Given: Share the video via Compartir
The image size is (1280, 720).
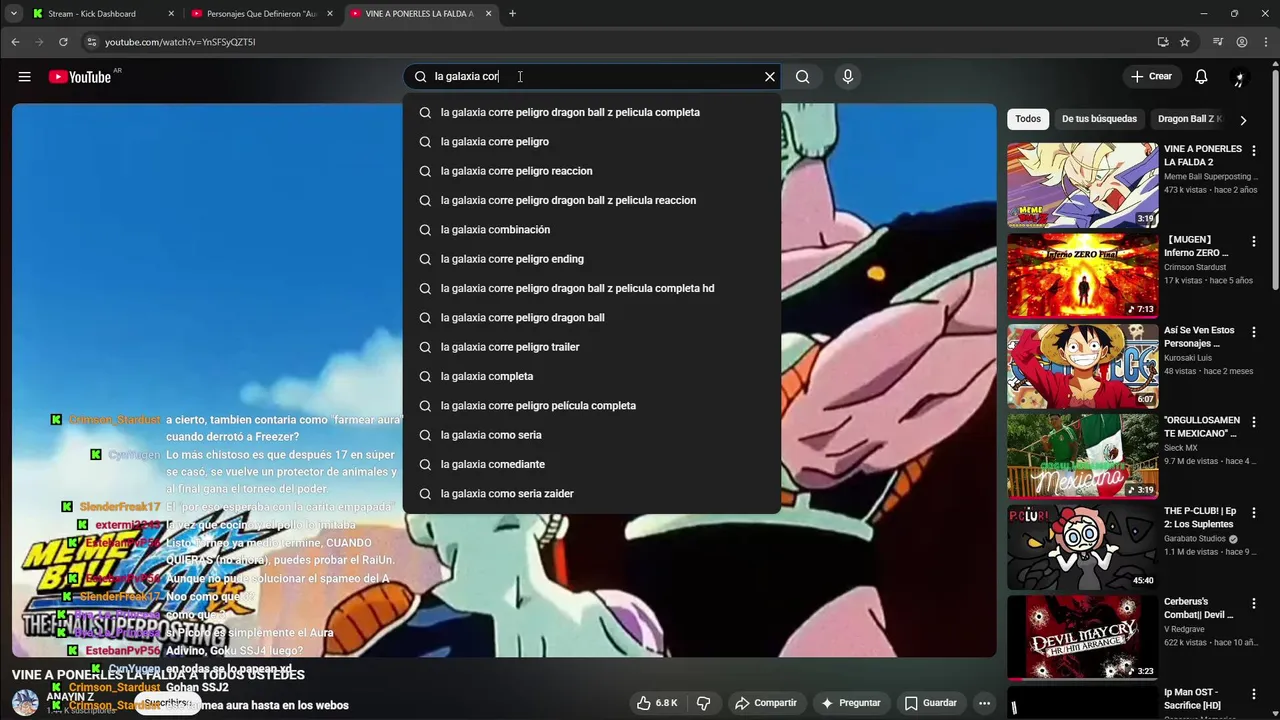Looking at the screenshot, I should [x=766, y=703].
